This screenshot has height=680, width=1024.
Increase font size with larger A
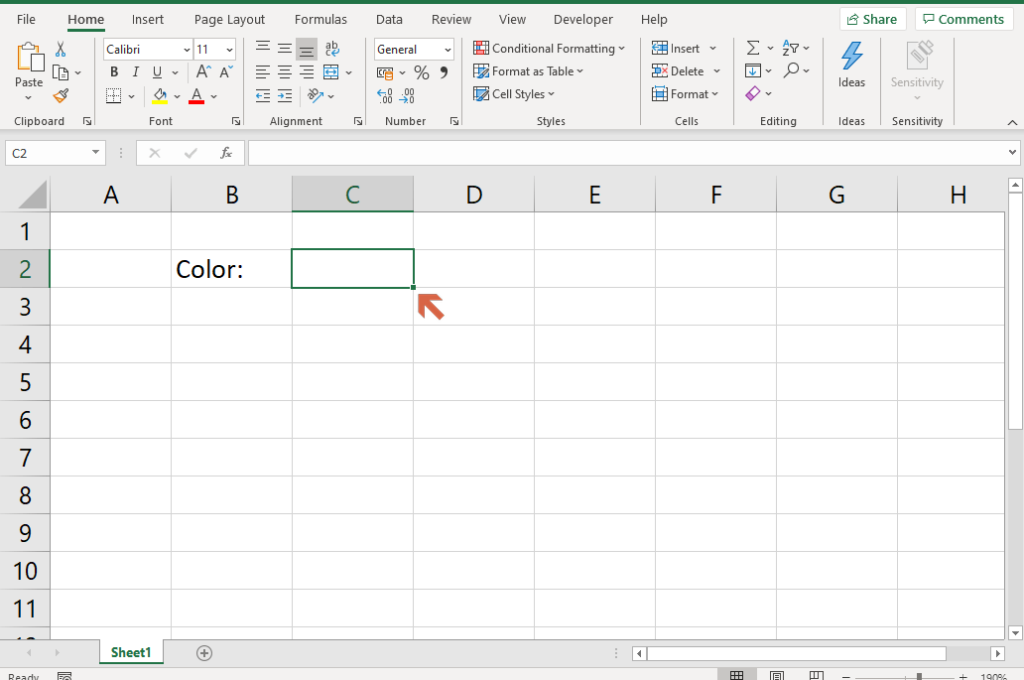203,72
